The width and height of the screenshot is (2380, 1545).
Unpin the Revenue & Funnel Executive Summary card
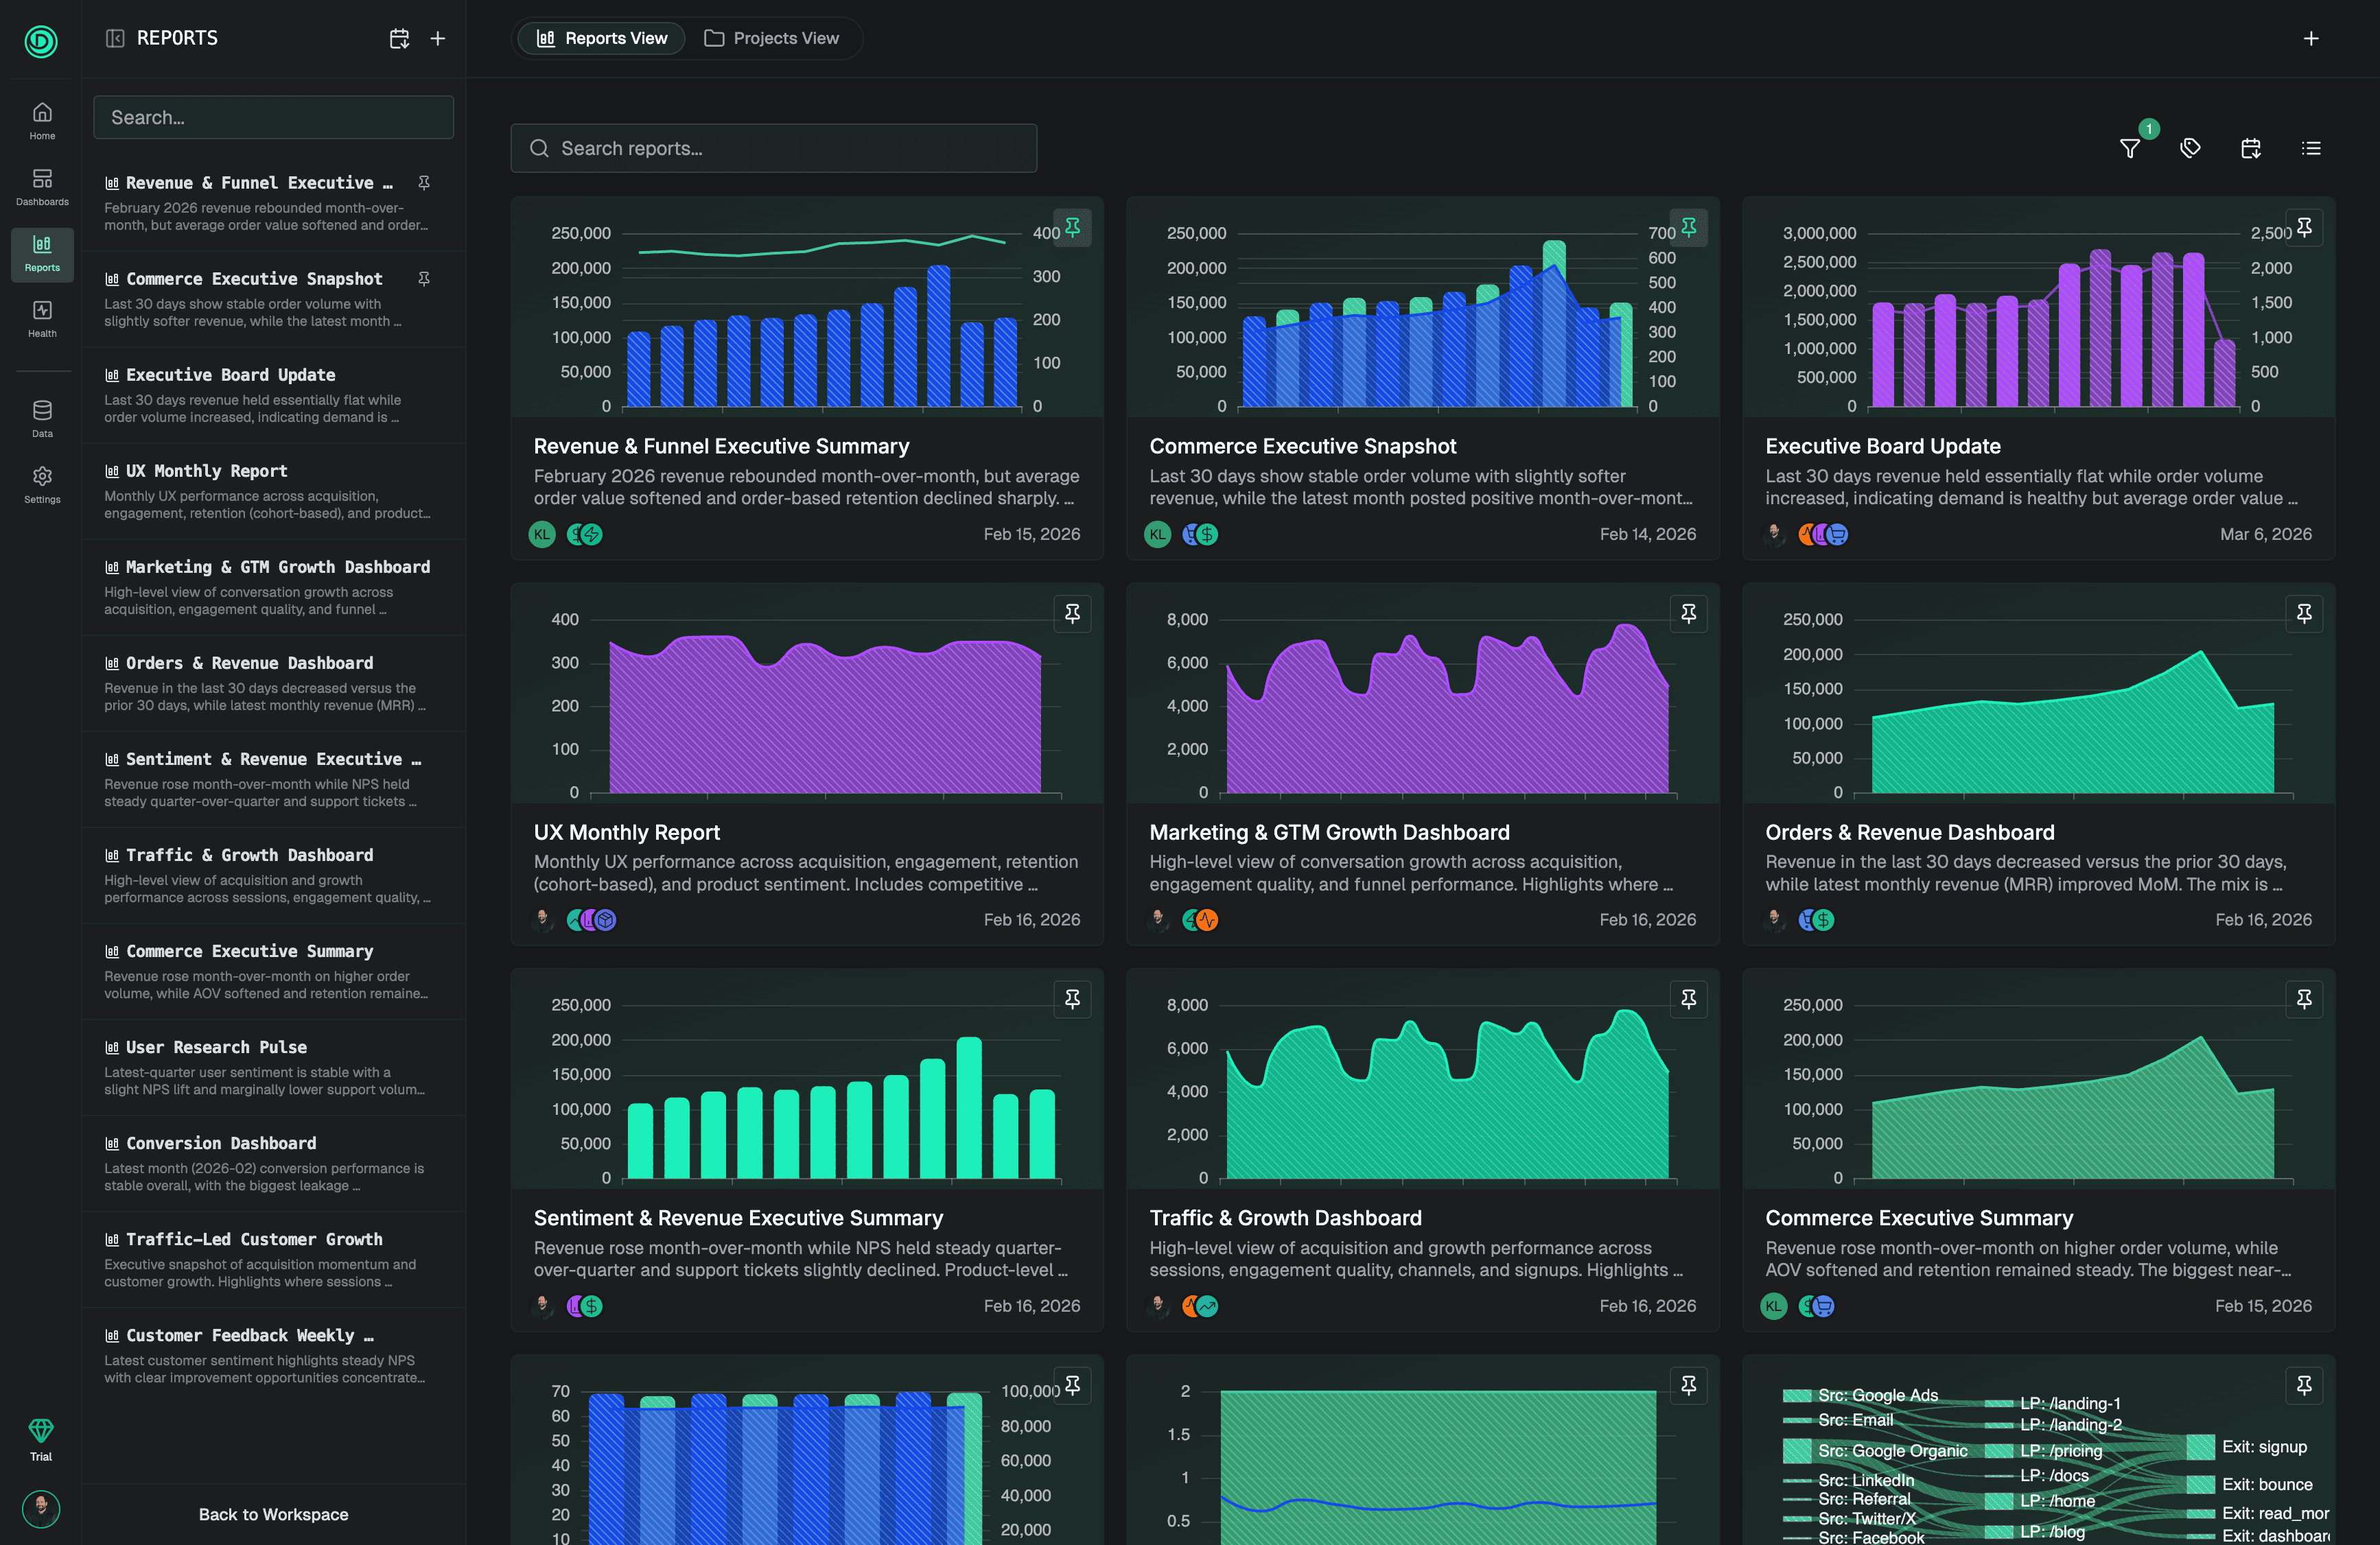(1072, 227)
